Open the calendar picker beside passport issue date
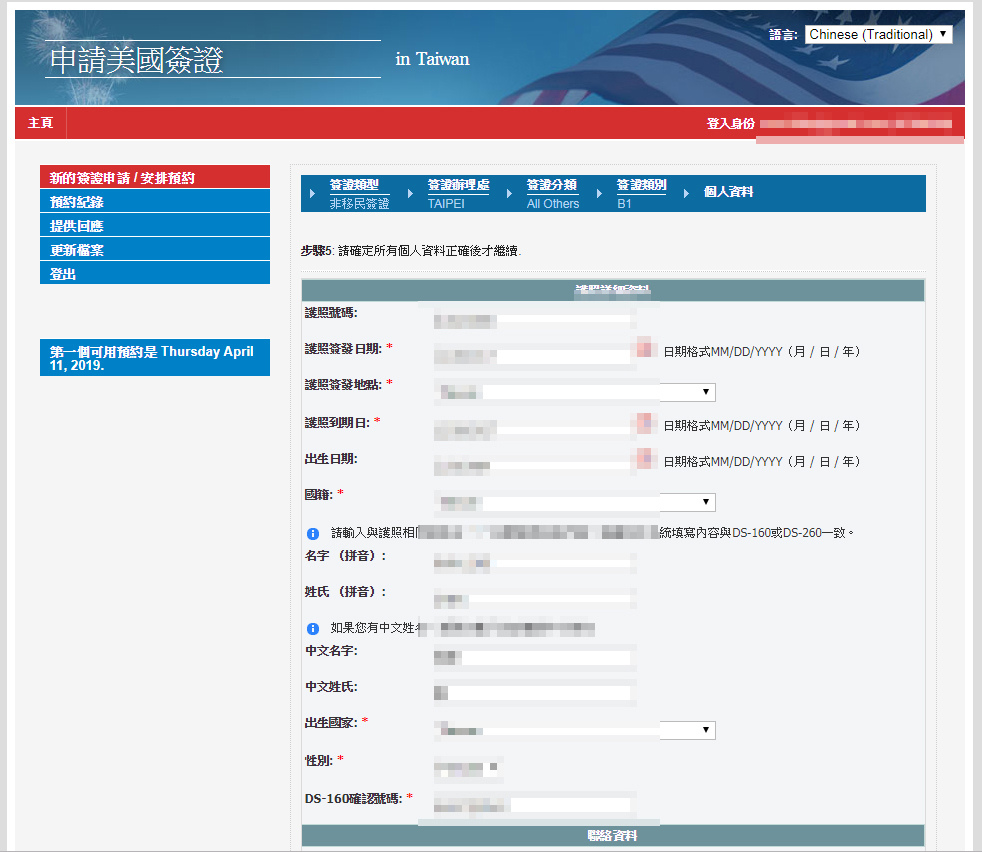This screenshot has height=852, width=982. (x=644, y=348)
